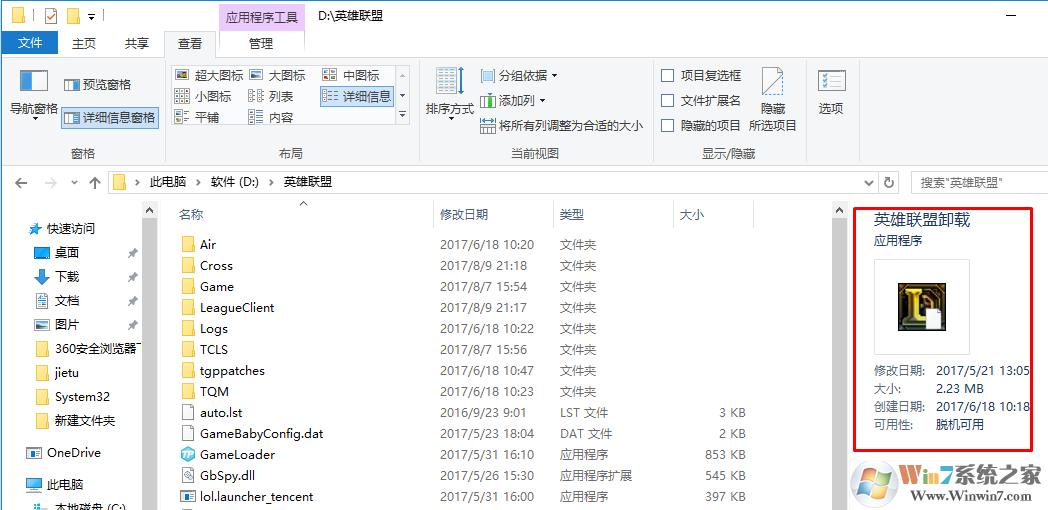The height and width of the screenshot is (510, 1048).
Task: Click 将所有列调整为合适的大小 button
Action: (x=561, y=126)
